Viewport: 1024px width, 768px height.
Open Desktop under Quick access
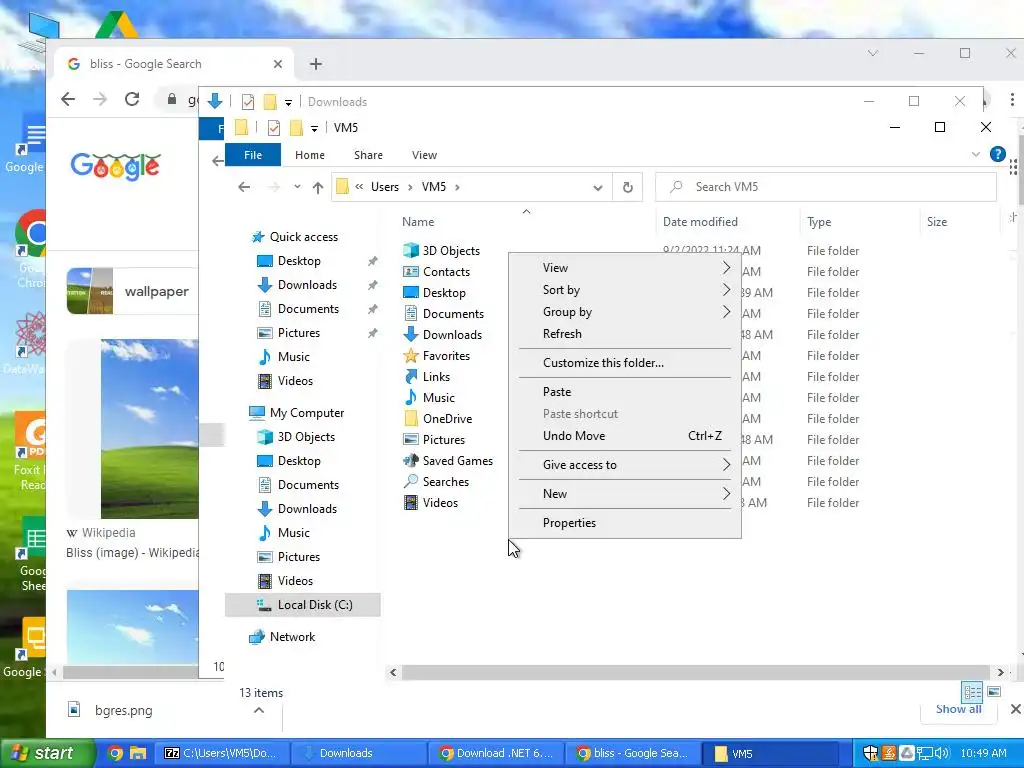pos(299,261)
